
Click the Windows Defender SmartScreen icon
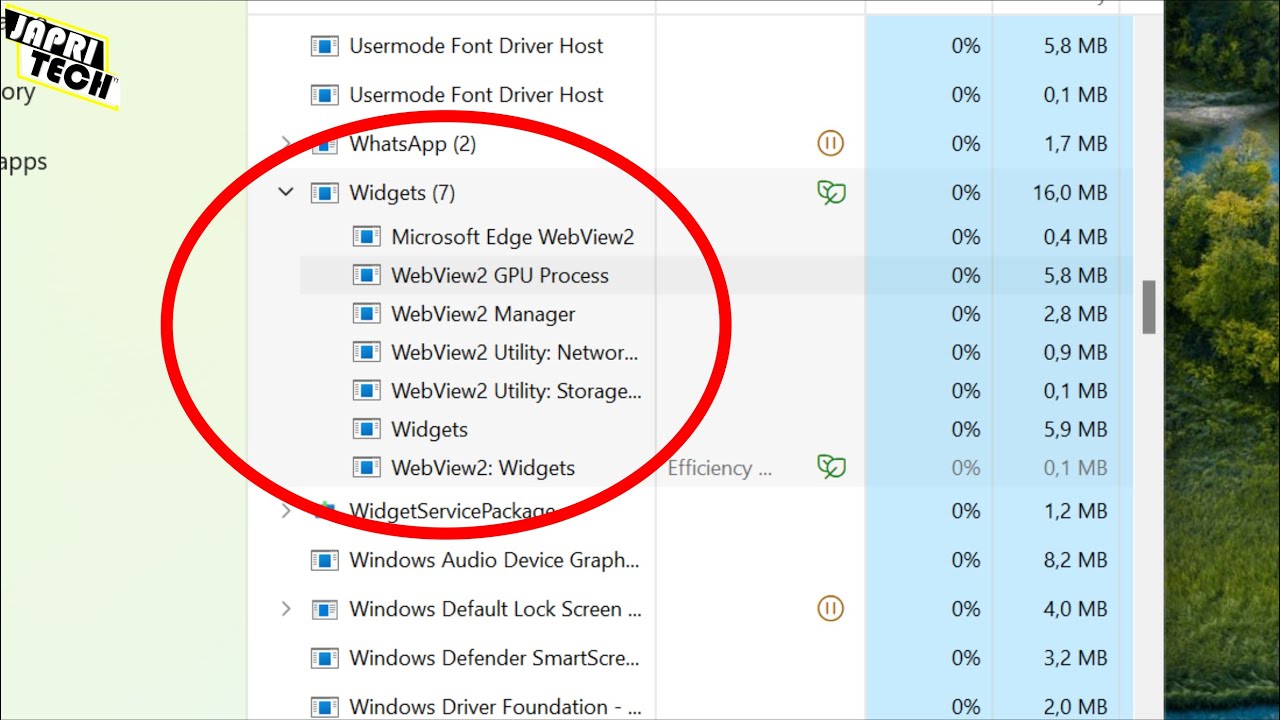[324, 658]
